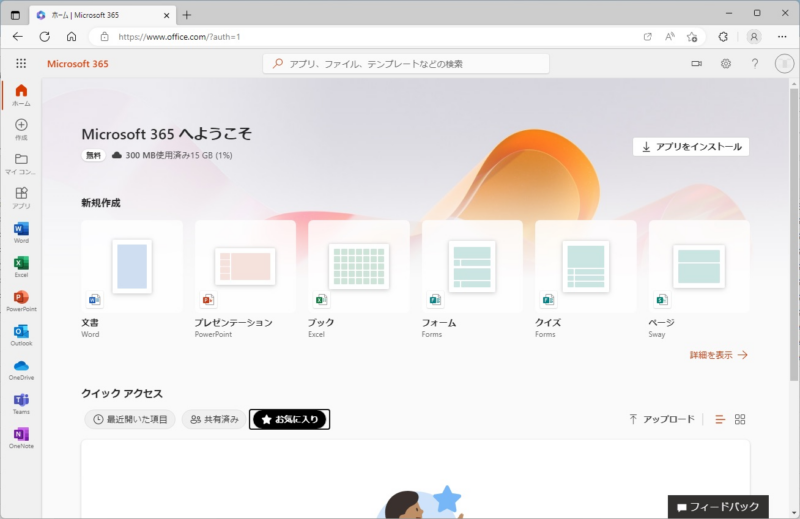Open a new browser tab
Viewport: 800px width, 519px height.
tap(187, 15)
